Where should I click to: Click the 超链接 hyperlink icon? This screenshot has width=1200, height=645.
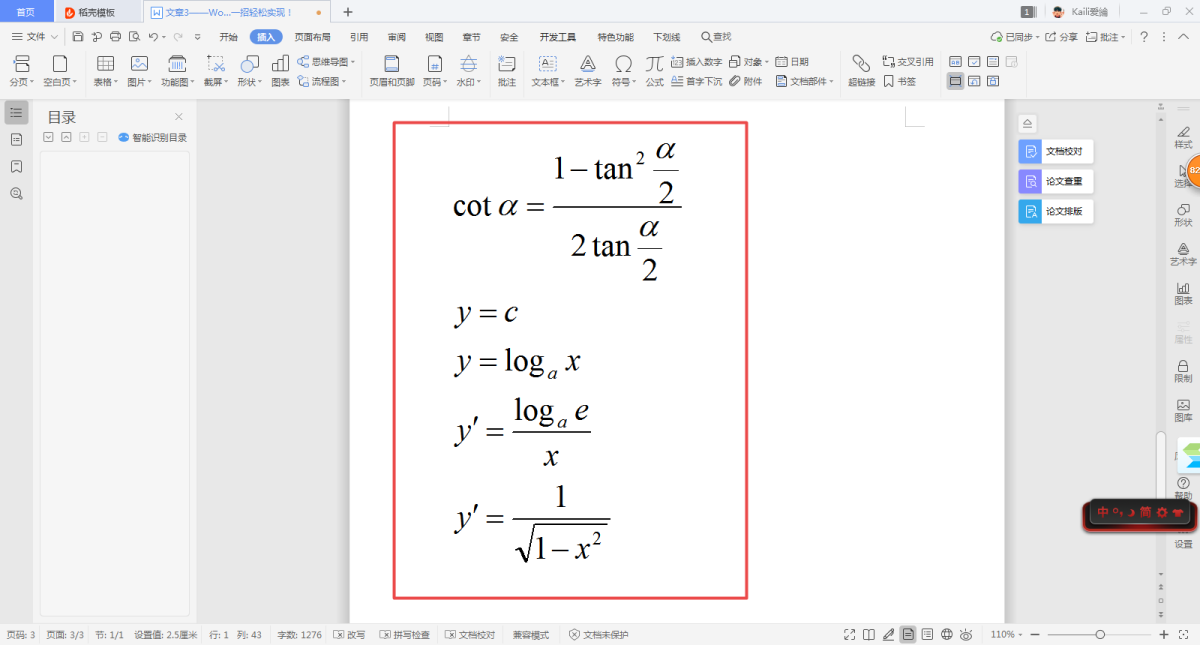pyautogui.click(x=861, y=70)
